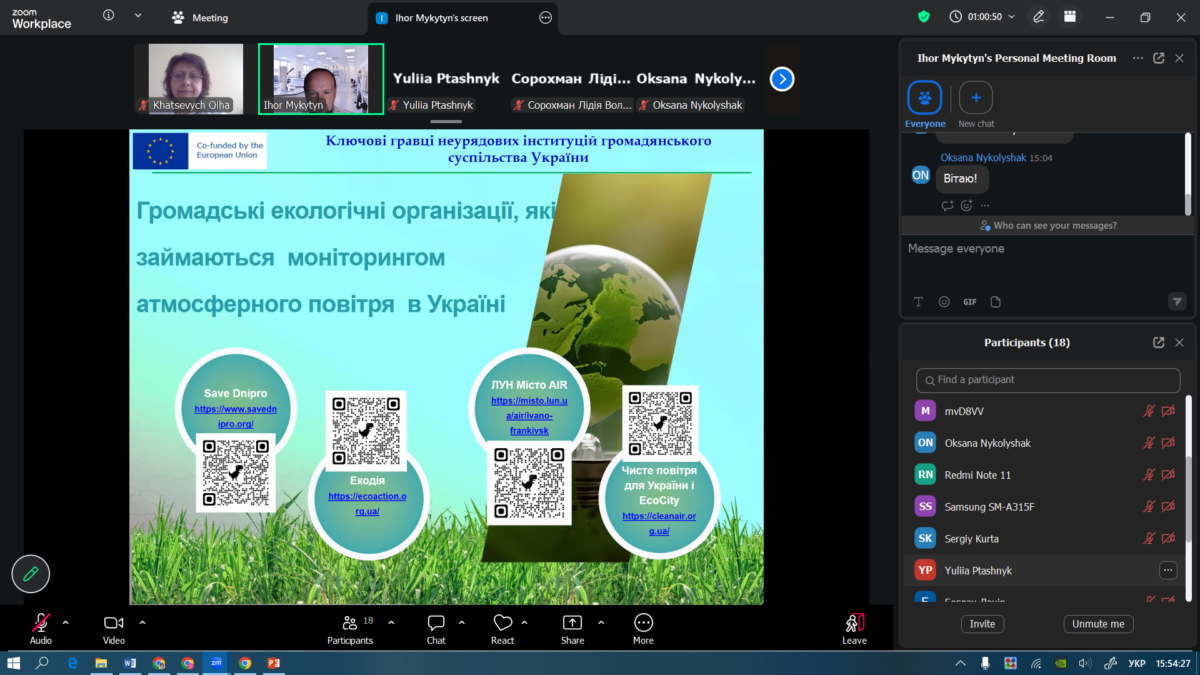Open the Chat toolbar button

[436, 628]
